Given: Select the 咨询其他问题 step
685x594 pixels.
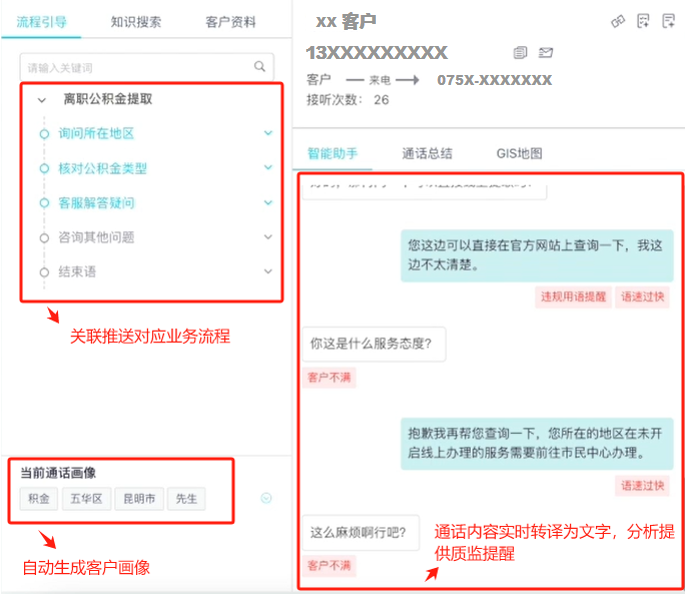Looking at the screenshot, I should tap(96, 237).
